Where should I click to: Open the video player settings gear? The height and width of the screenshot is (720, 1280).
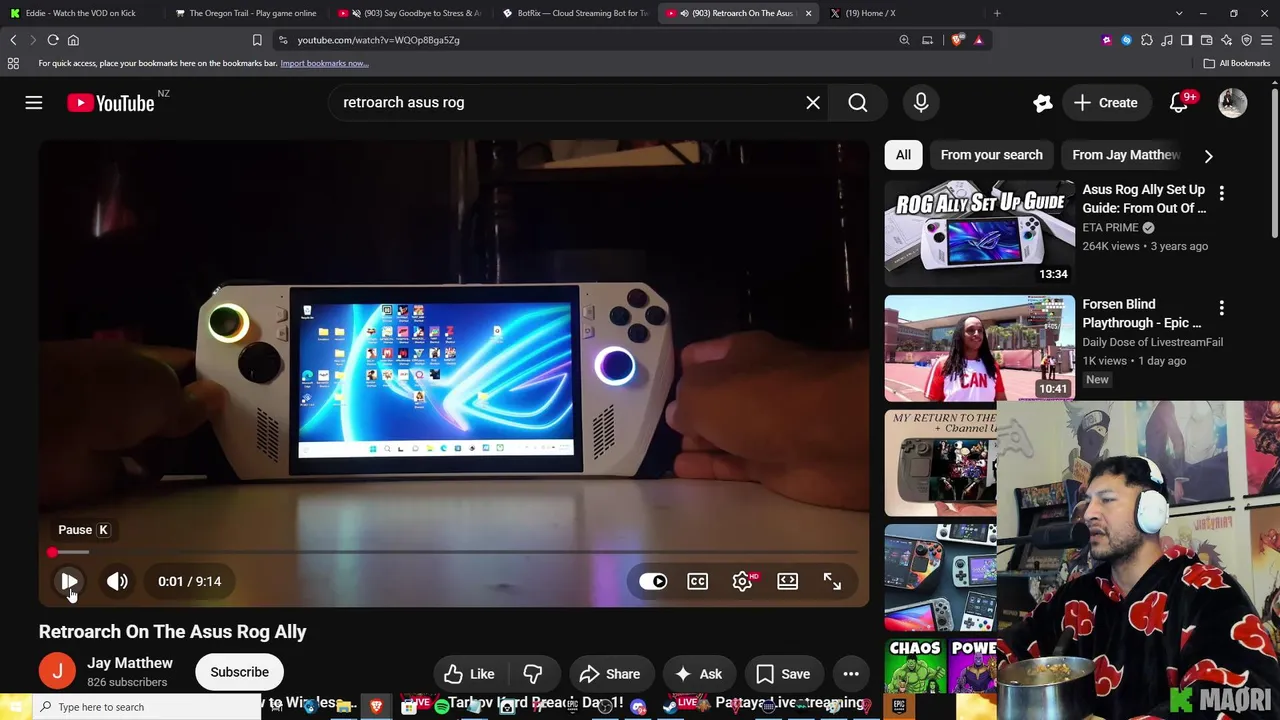point(742,581)
